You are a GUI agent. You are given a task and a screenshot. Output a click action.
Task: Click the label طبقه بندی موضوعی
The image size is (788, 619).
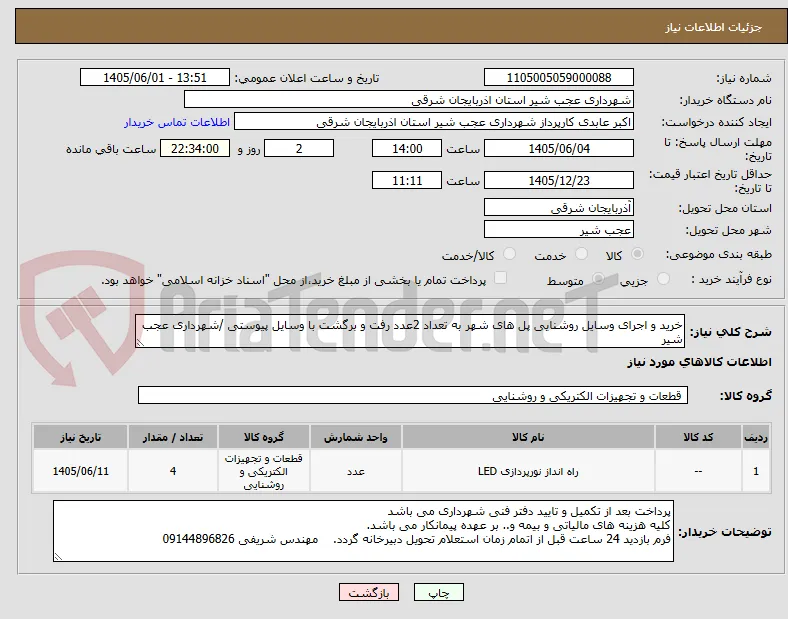point(719,254)
